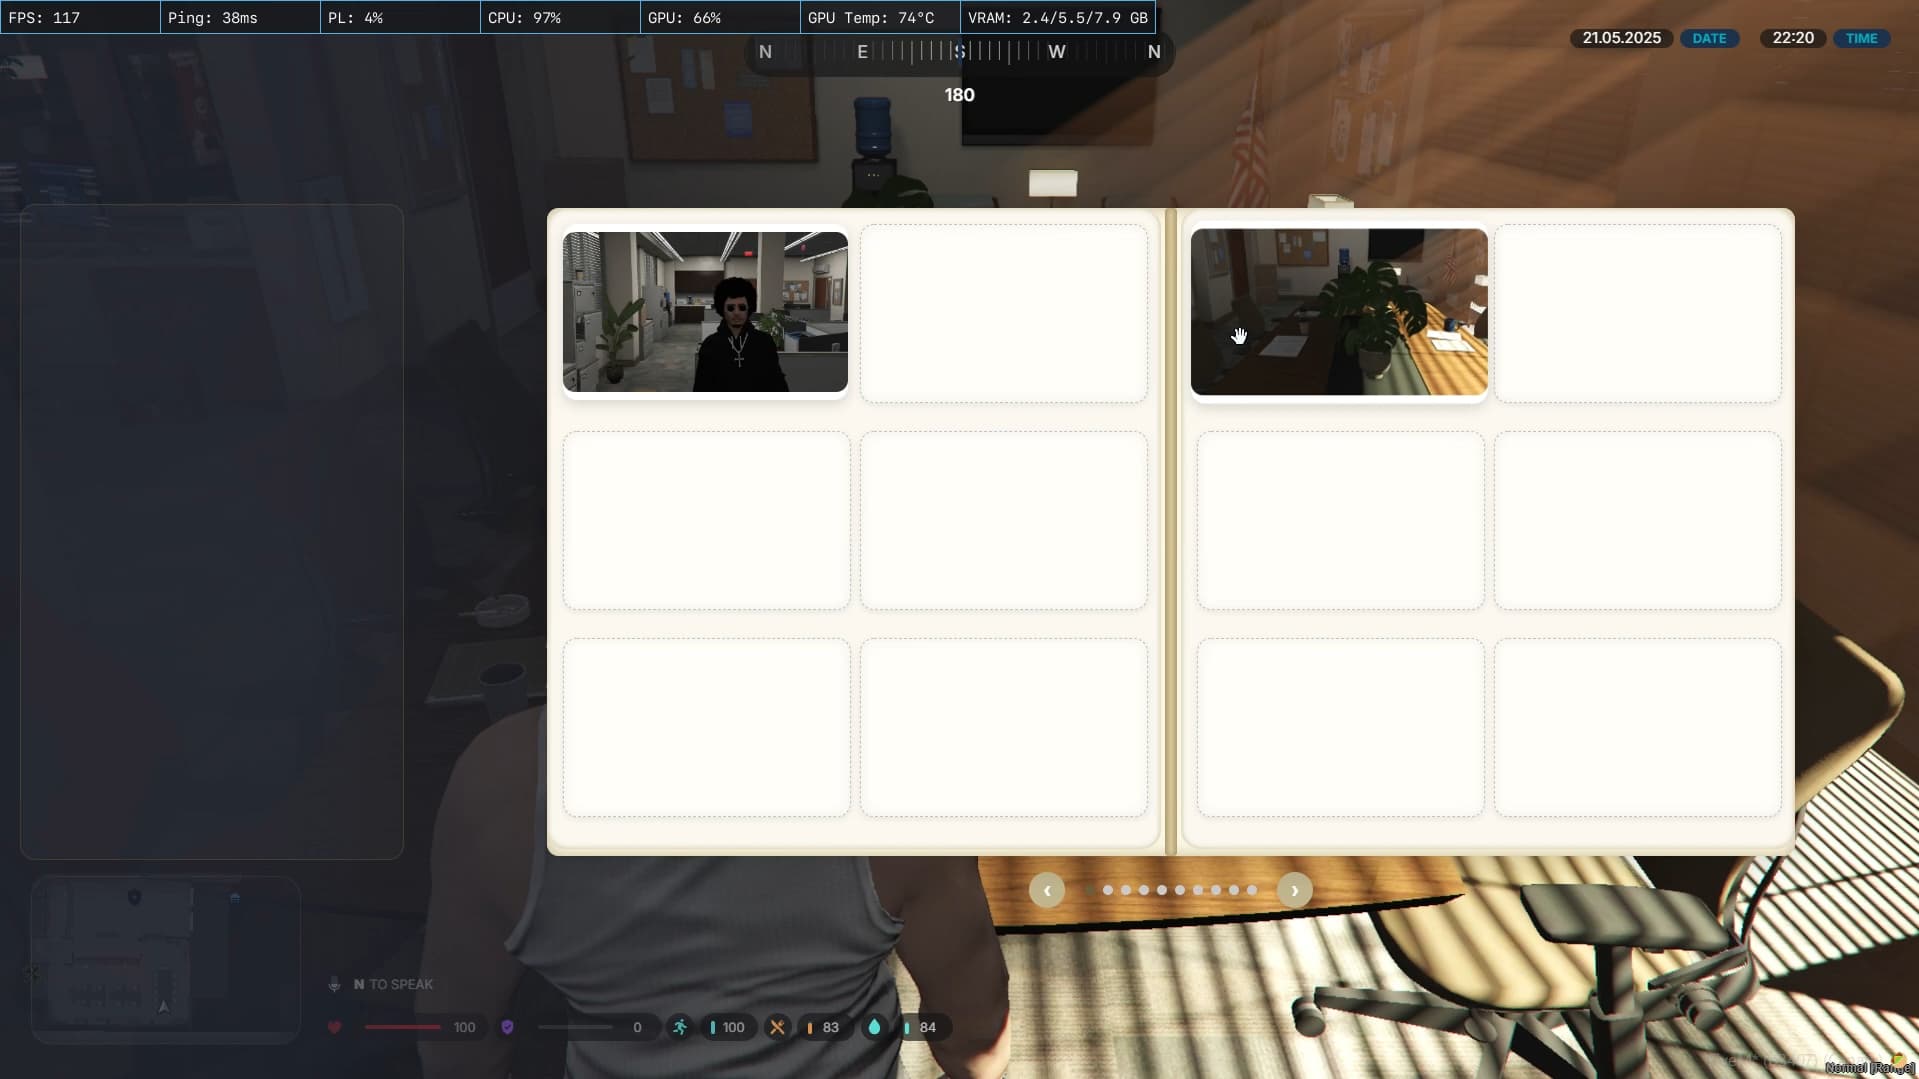The height and width of the screenshot is (1079, 1919).
Task: Click the microphone icon beside N TO SPEAK
Action: [334, 984]
